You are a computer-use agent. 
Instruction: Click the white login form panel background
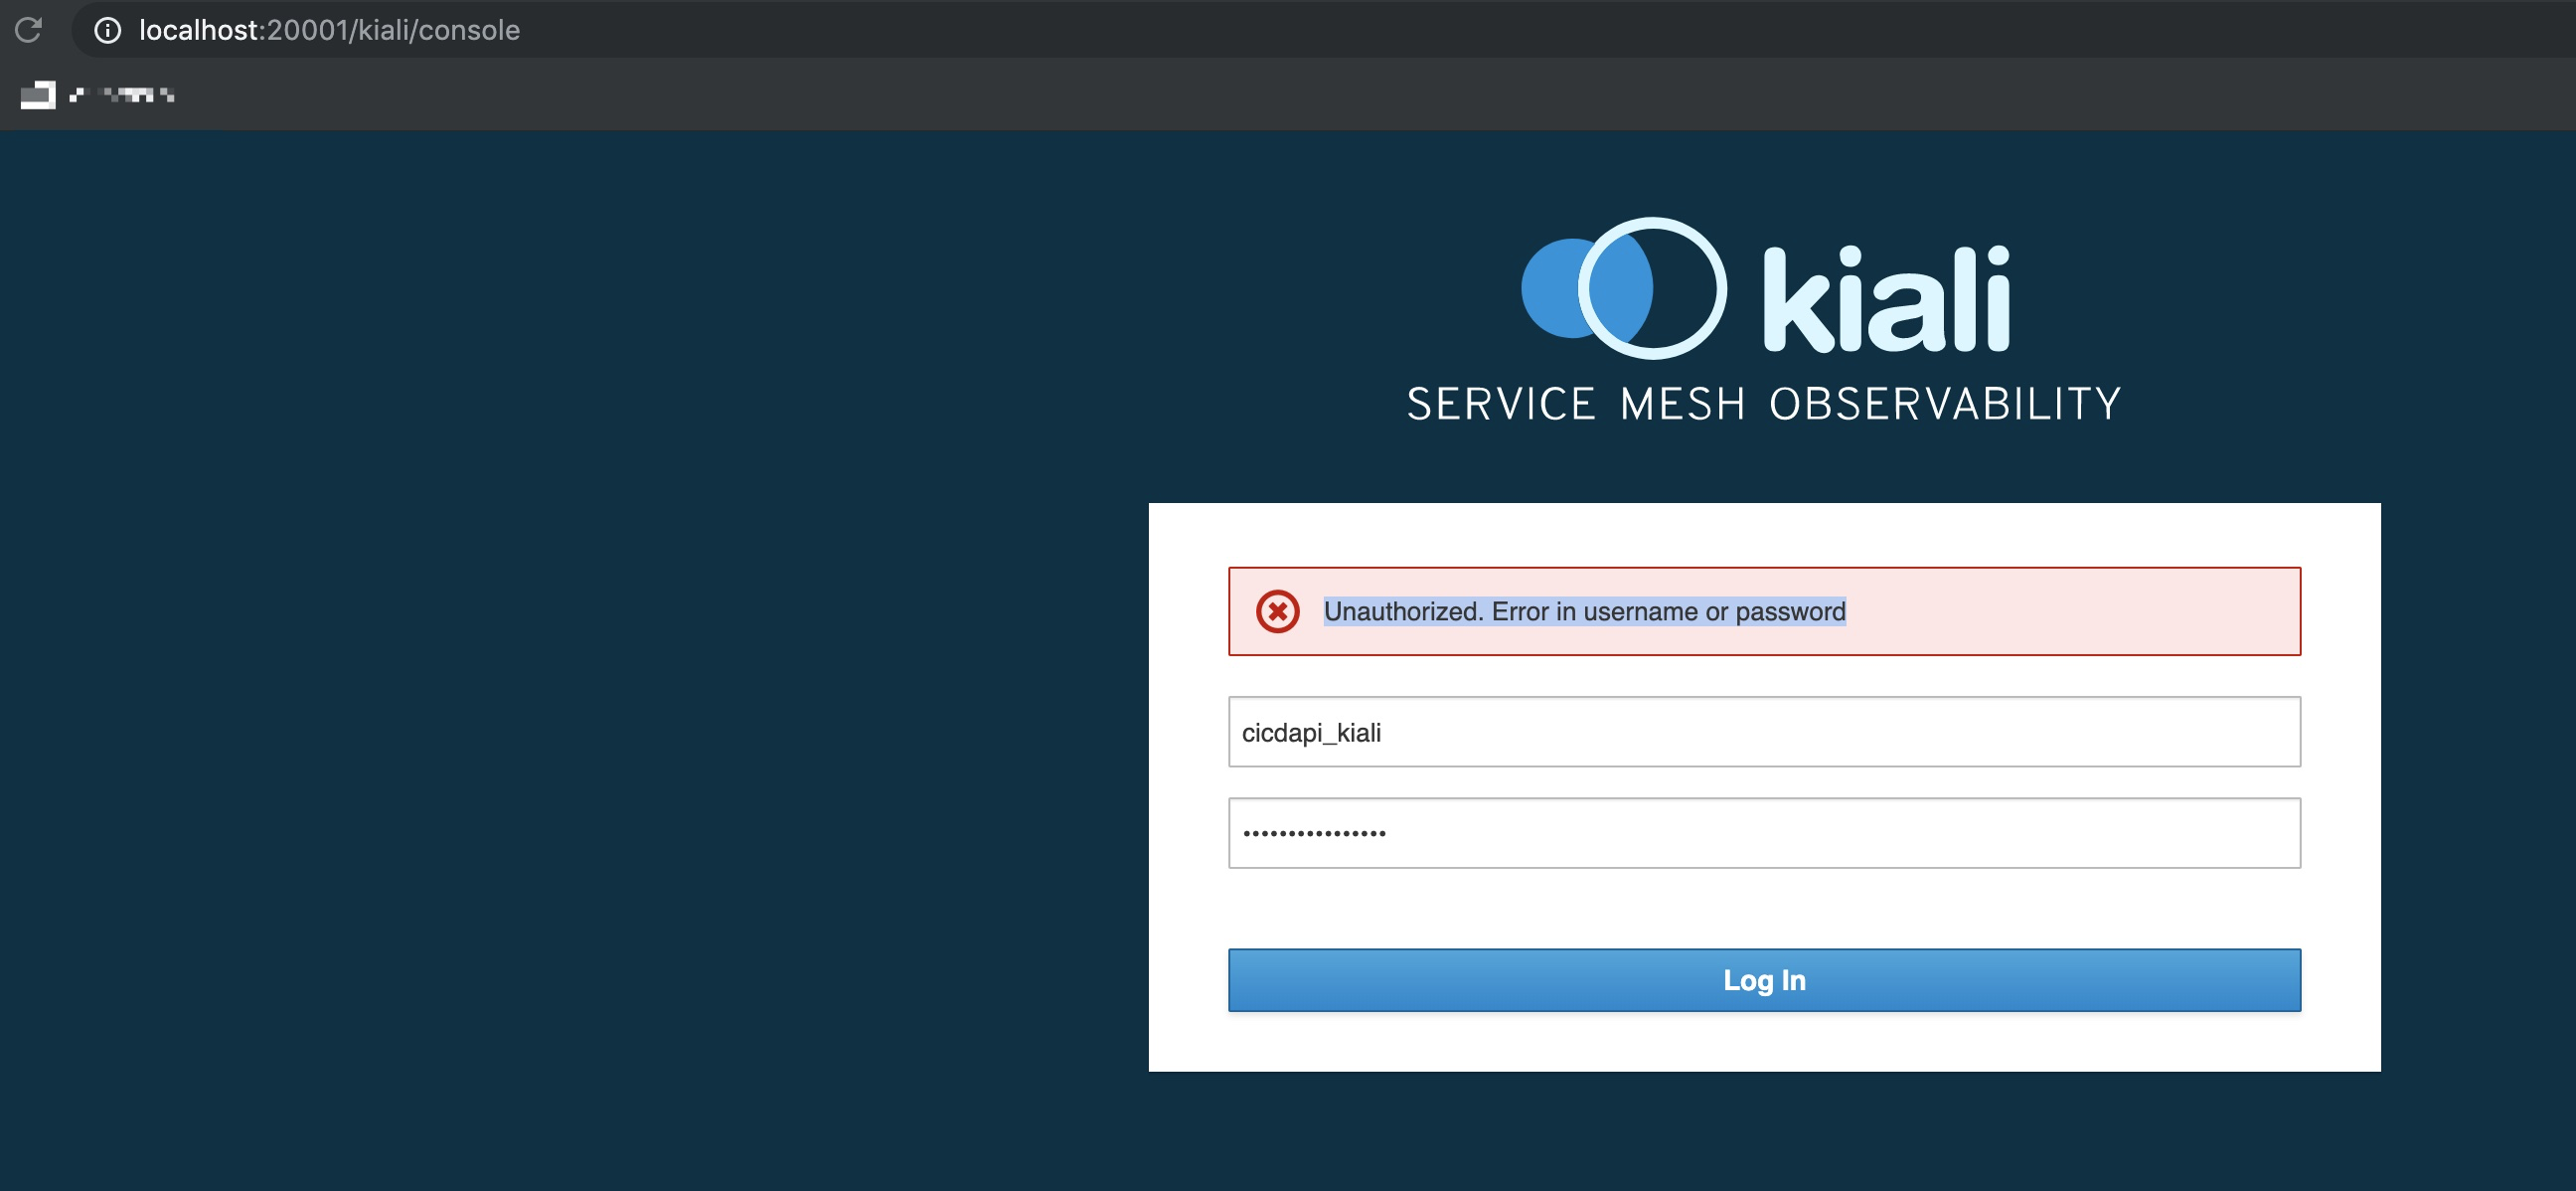[1763, 1040]
